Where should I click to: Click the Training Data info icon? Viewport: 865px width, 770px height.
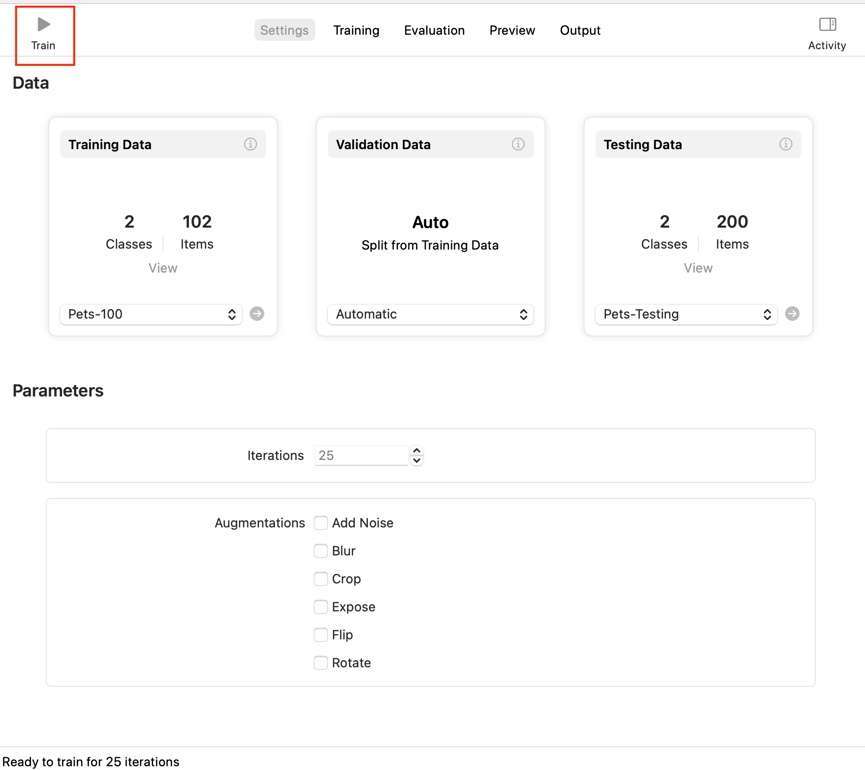coord(251,144)
